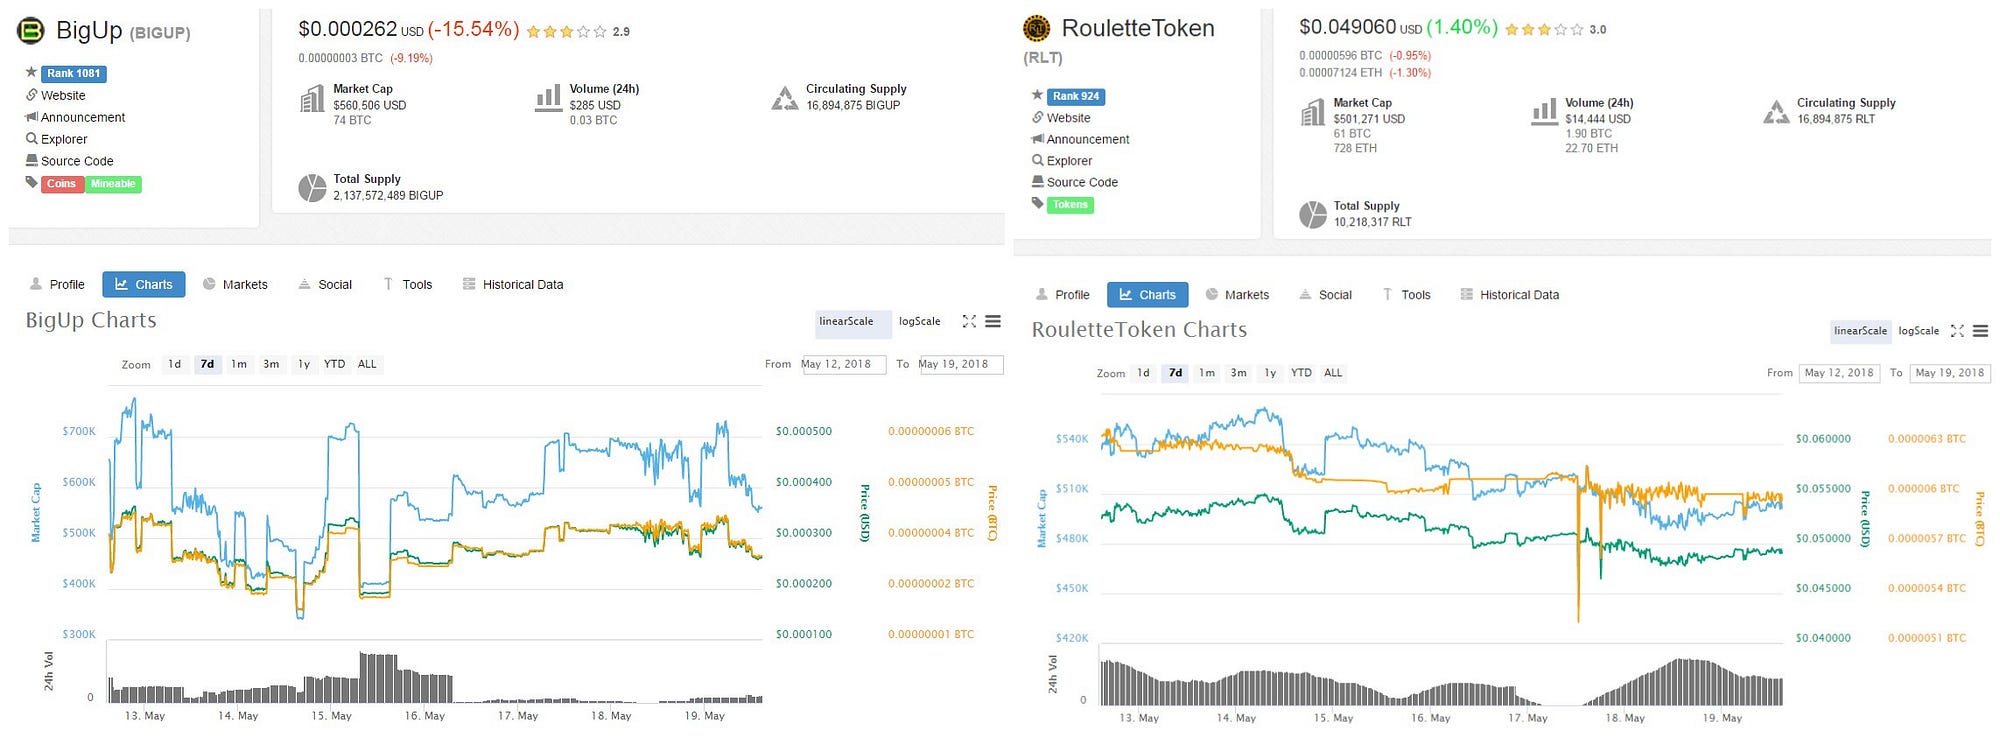The width and height of the screenshot is (2000, 751).
Task: Select linearScale on BigUp chart
Action: [x=846, y=322]
